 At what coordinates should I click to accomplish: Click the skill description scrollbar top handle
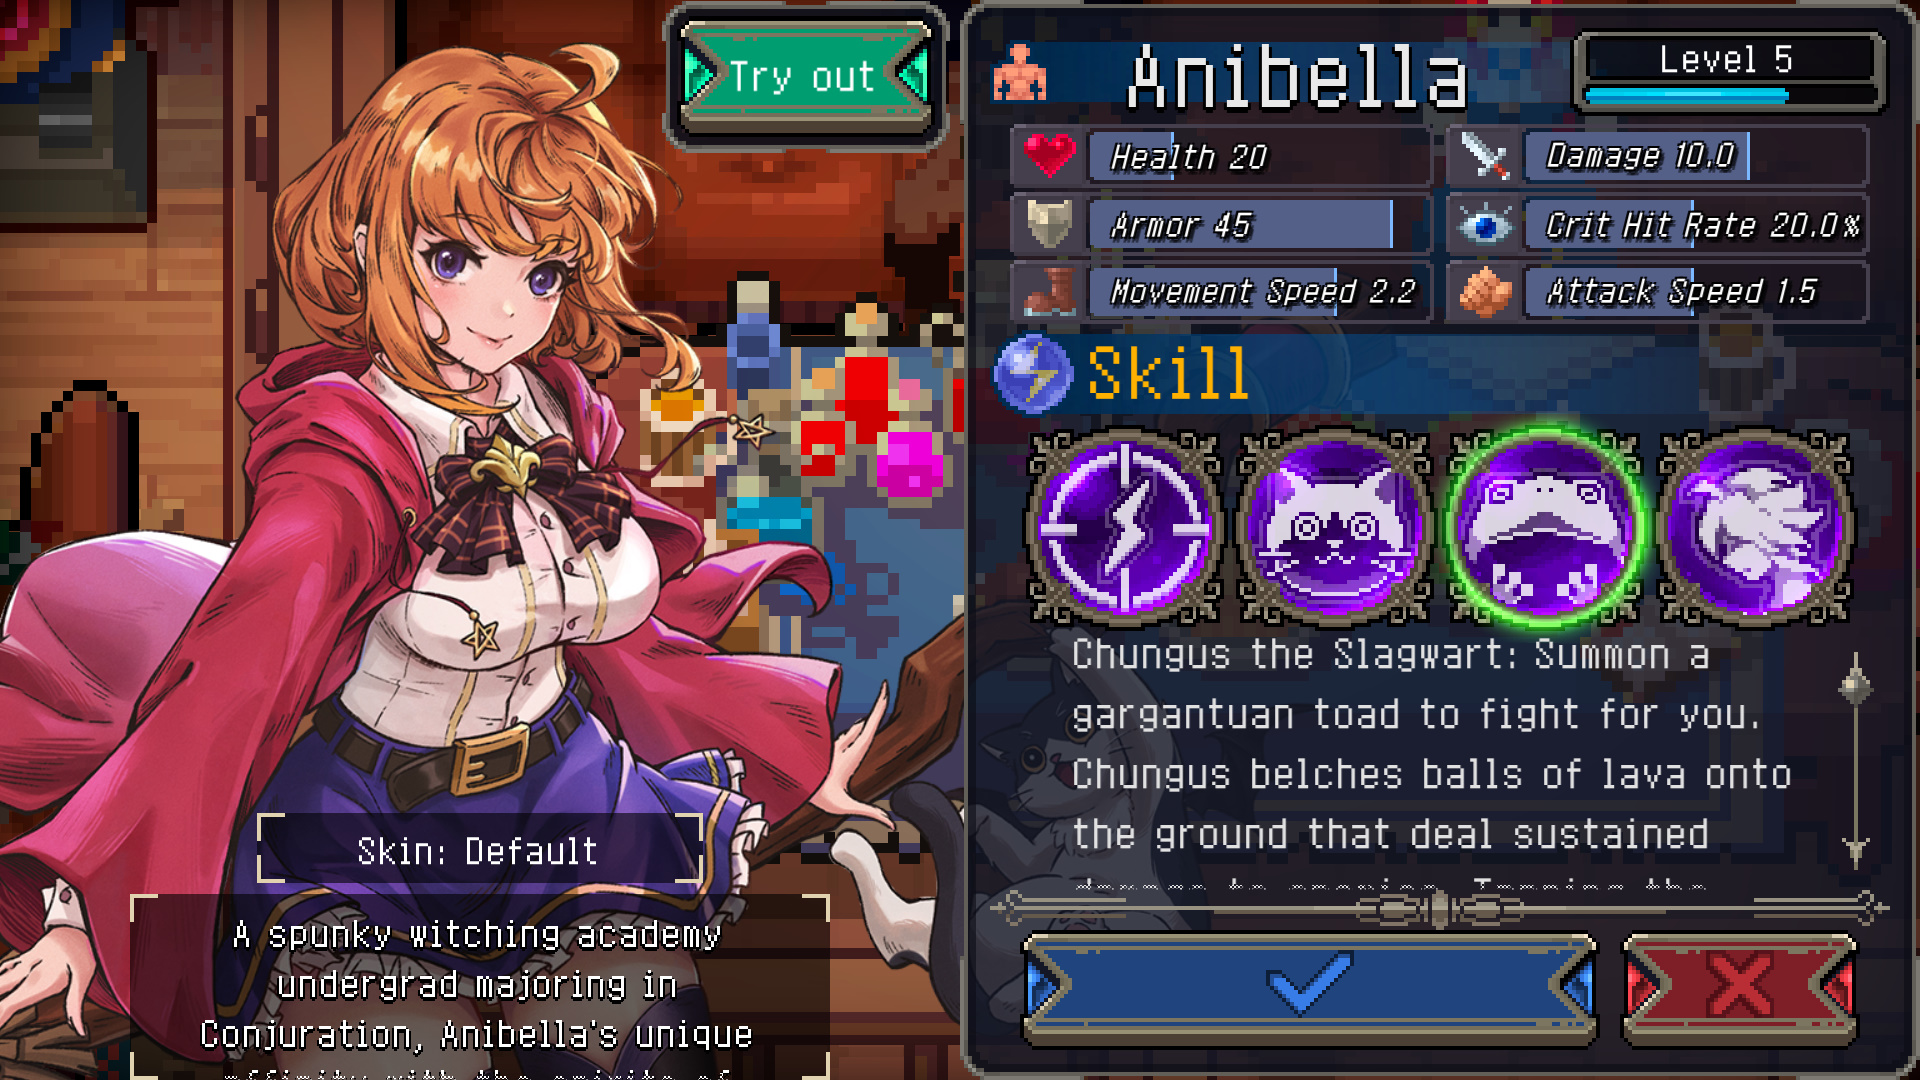[1856, 686]
